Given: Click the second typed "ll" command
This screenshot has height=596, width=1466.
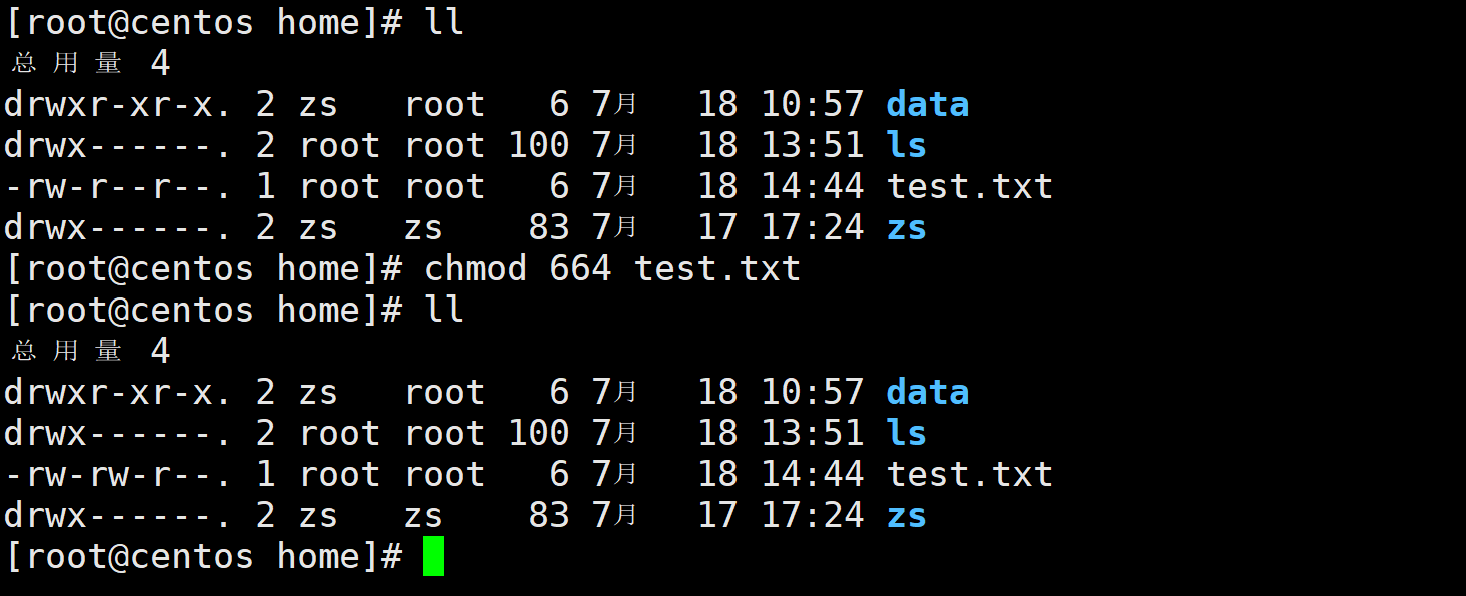Looking at the screenshot, I should (x=444, y=310).
